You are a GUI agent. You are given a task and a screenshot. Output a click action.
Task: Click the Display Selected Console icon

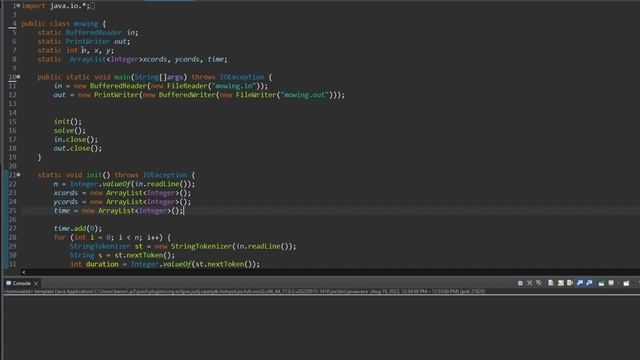(x=611, y=283)
